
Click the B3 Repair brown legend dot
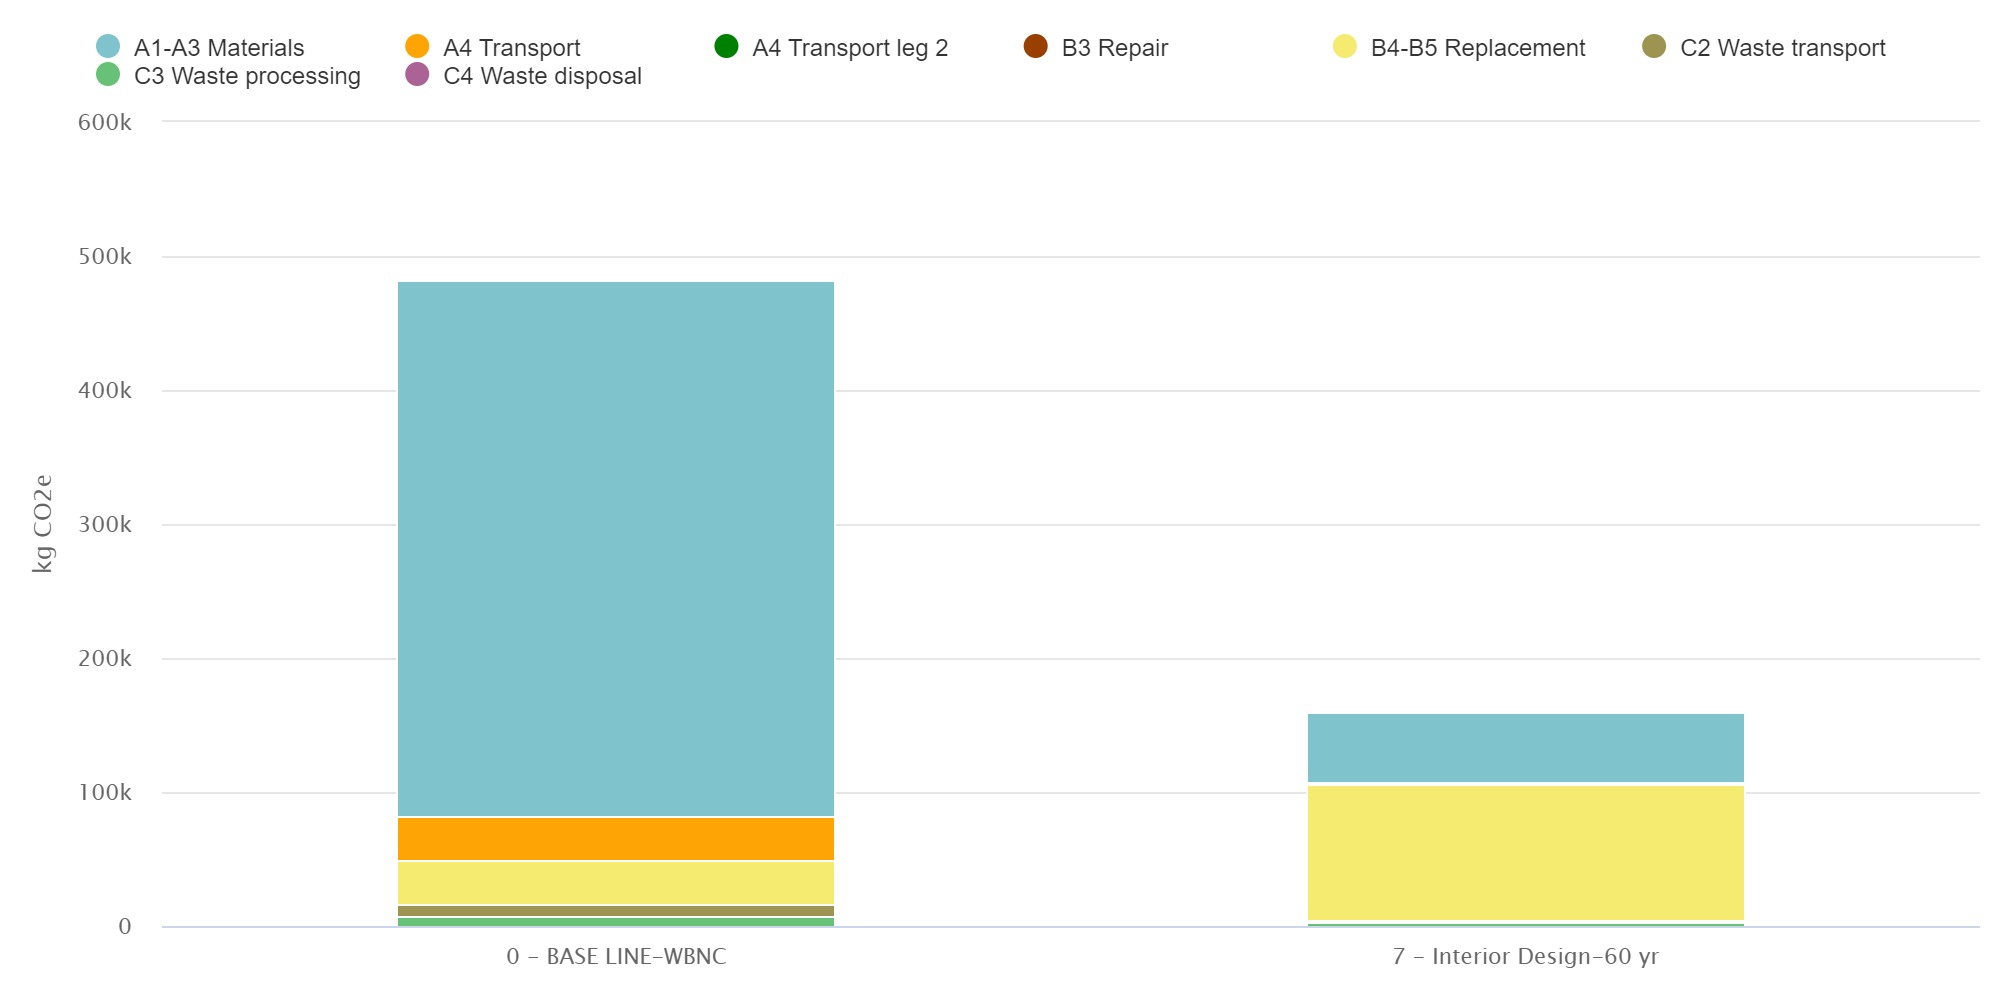(x=1036, y=47)
